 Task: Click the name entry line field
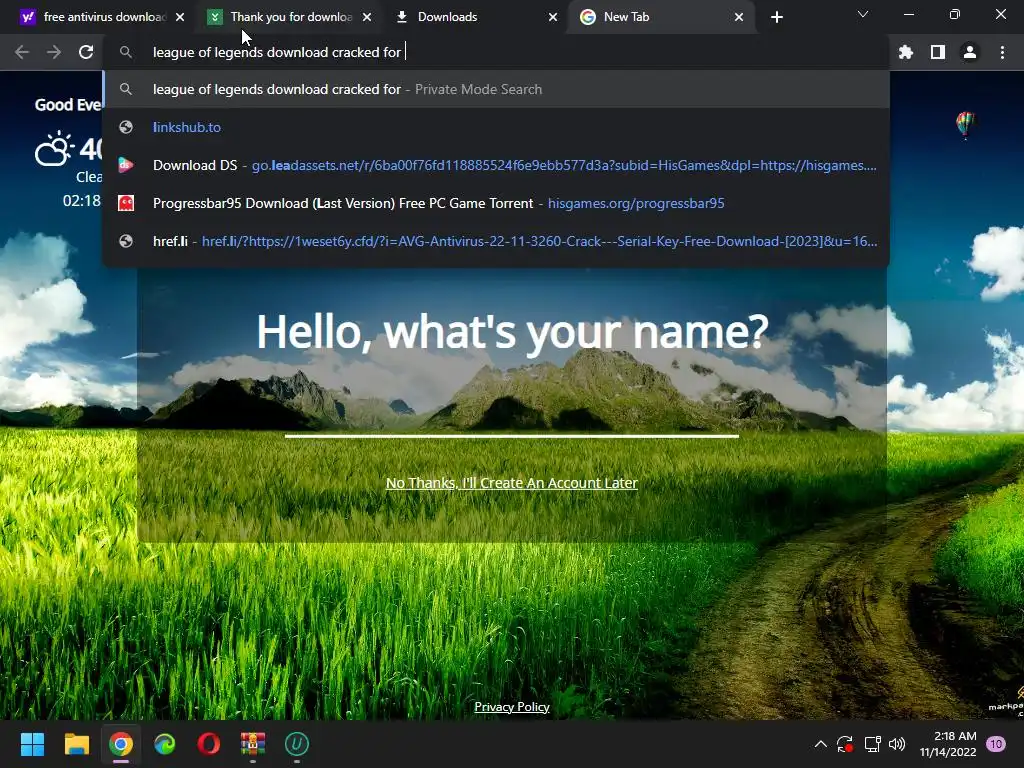pos(512,418)
